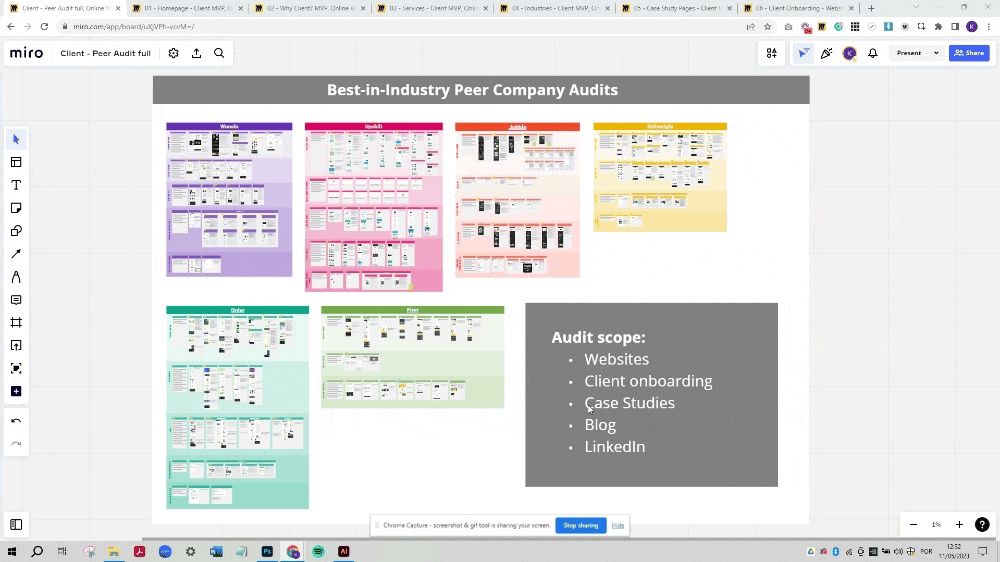The image size is (1000, 562).
Task: Click the browser address bar
Action: 402,27
